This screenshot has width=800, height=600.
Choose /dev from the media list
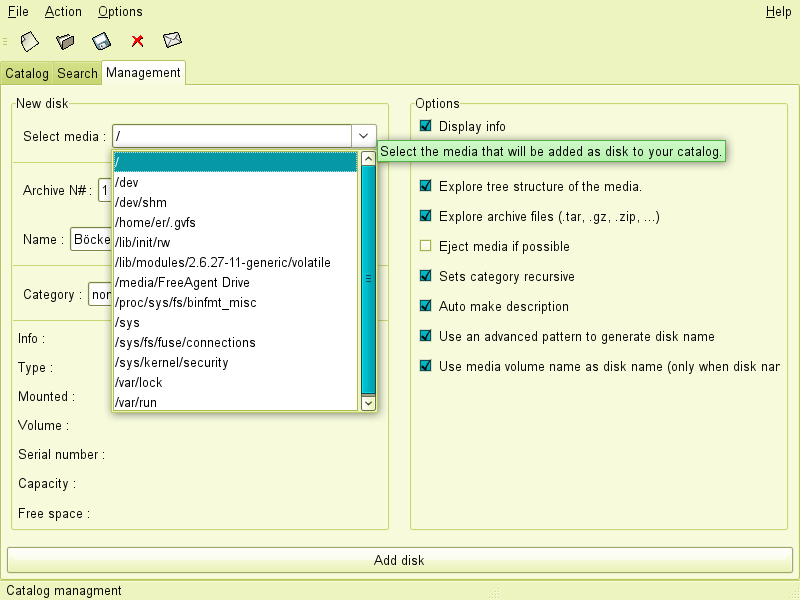(236, 182)
